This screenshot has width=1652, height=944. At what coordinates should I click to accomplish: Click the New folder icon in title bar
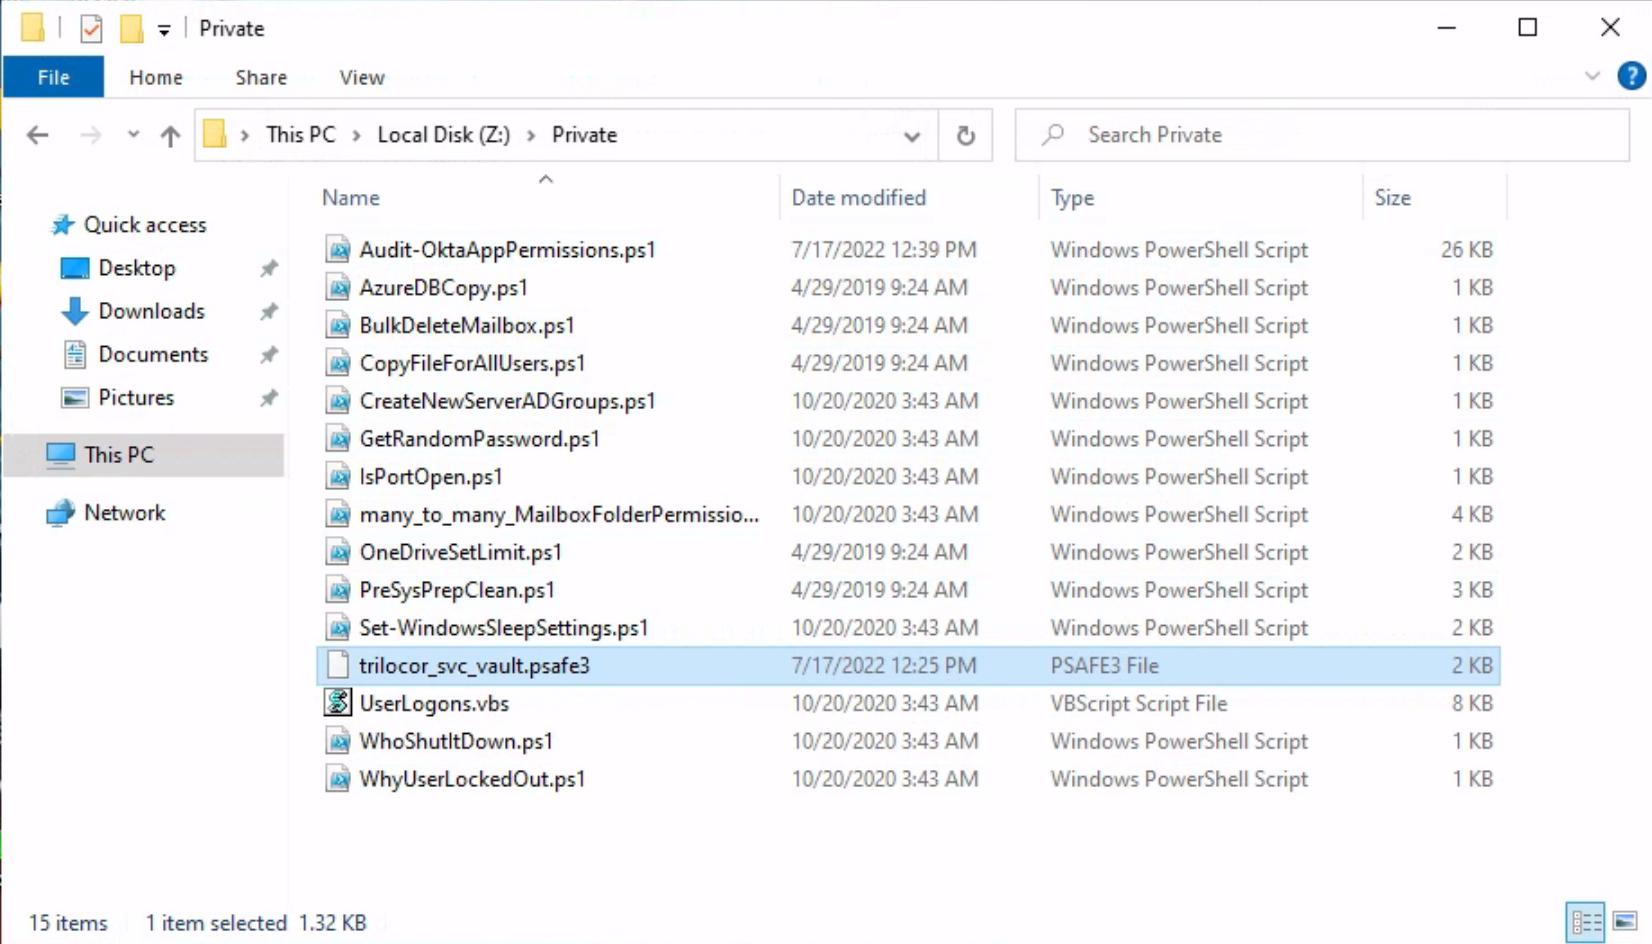131,28
